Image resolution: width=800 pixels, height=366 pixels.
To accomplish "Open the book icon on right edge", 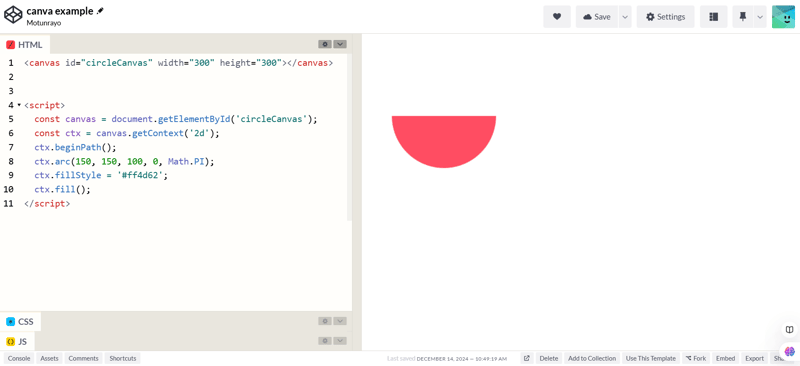I will pos(789,329).
